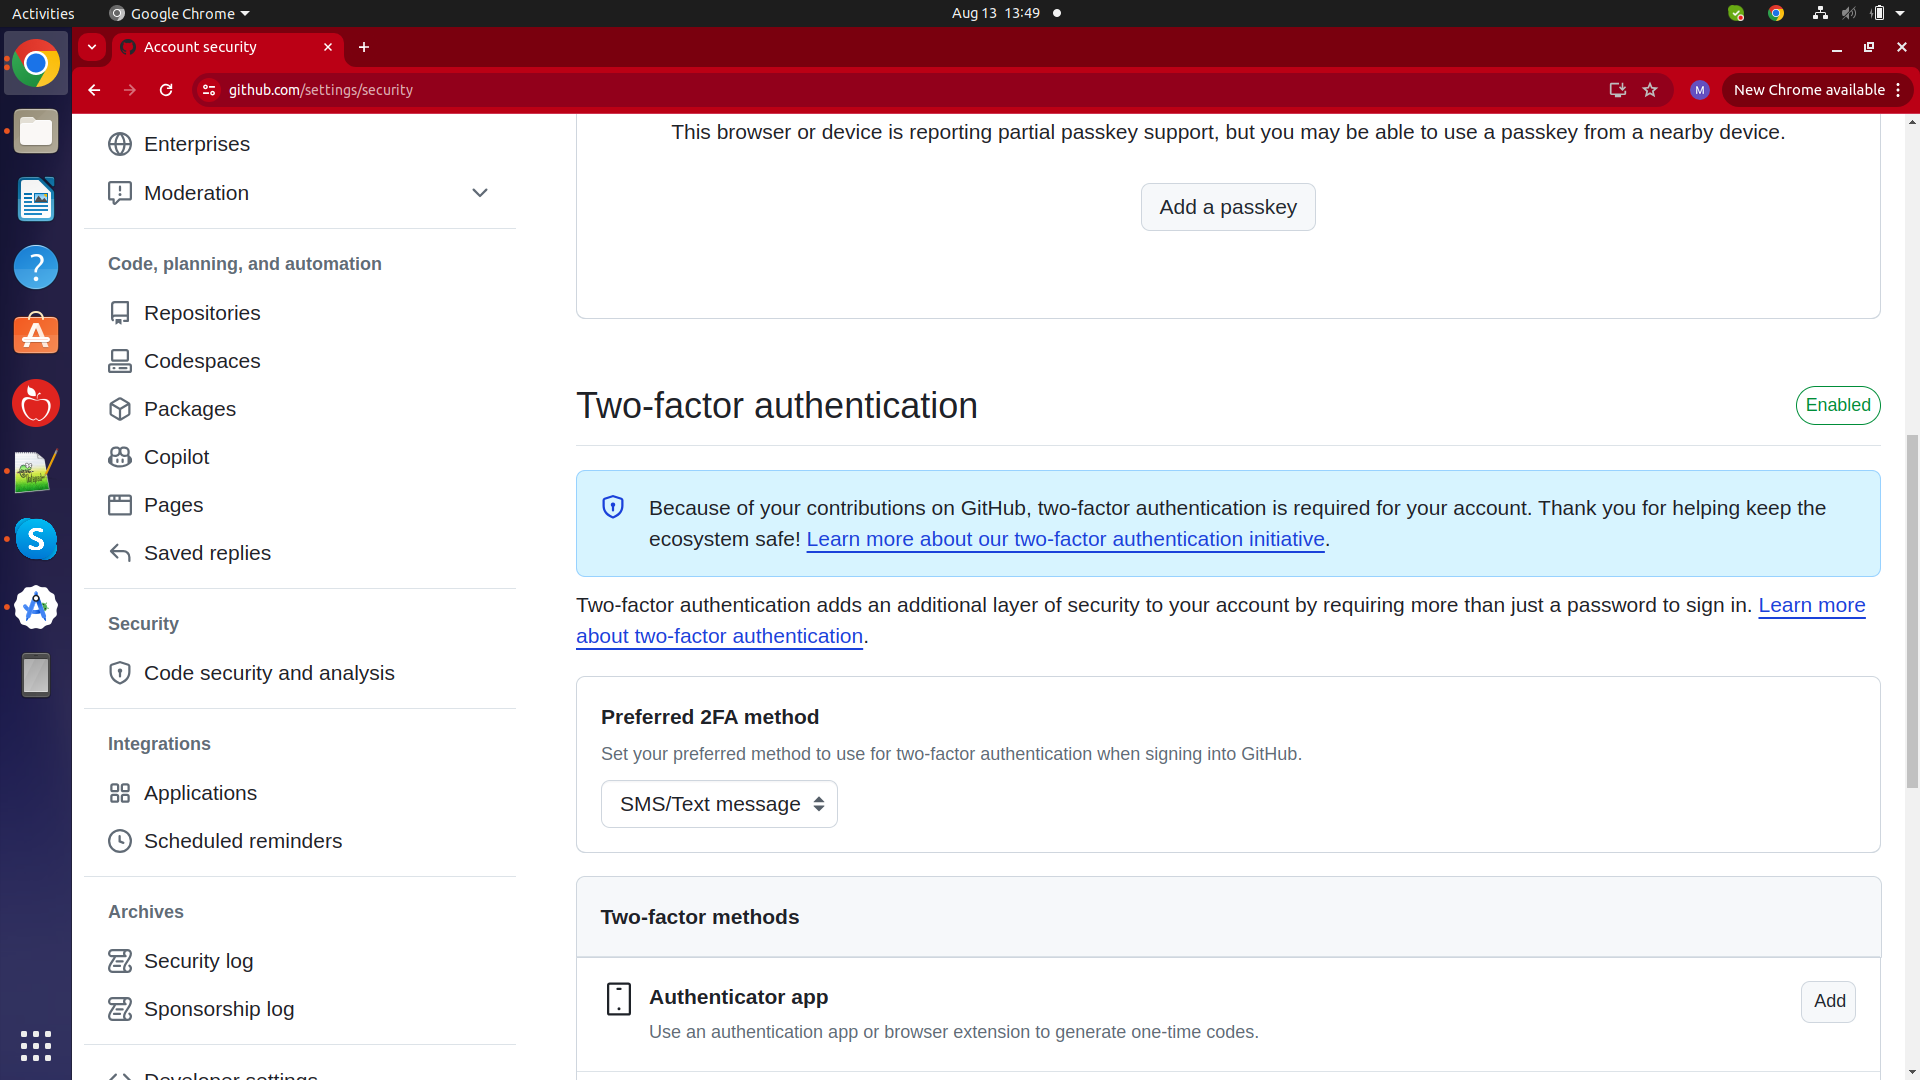Click the Authenticator app phone icon
Viewport: 1920px width, 1080px height.
(x=619, y=998)
